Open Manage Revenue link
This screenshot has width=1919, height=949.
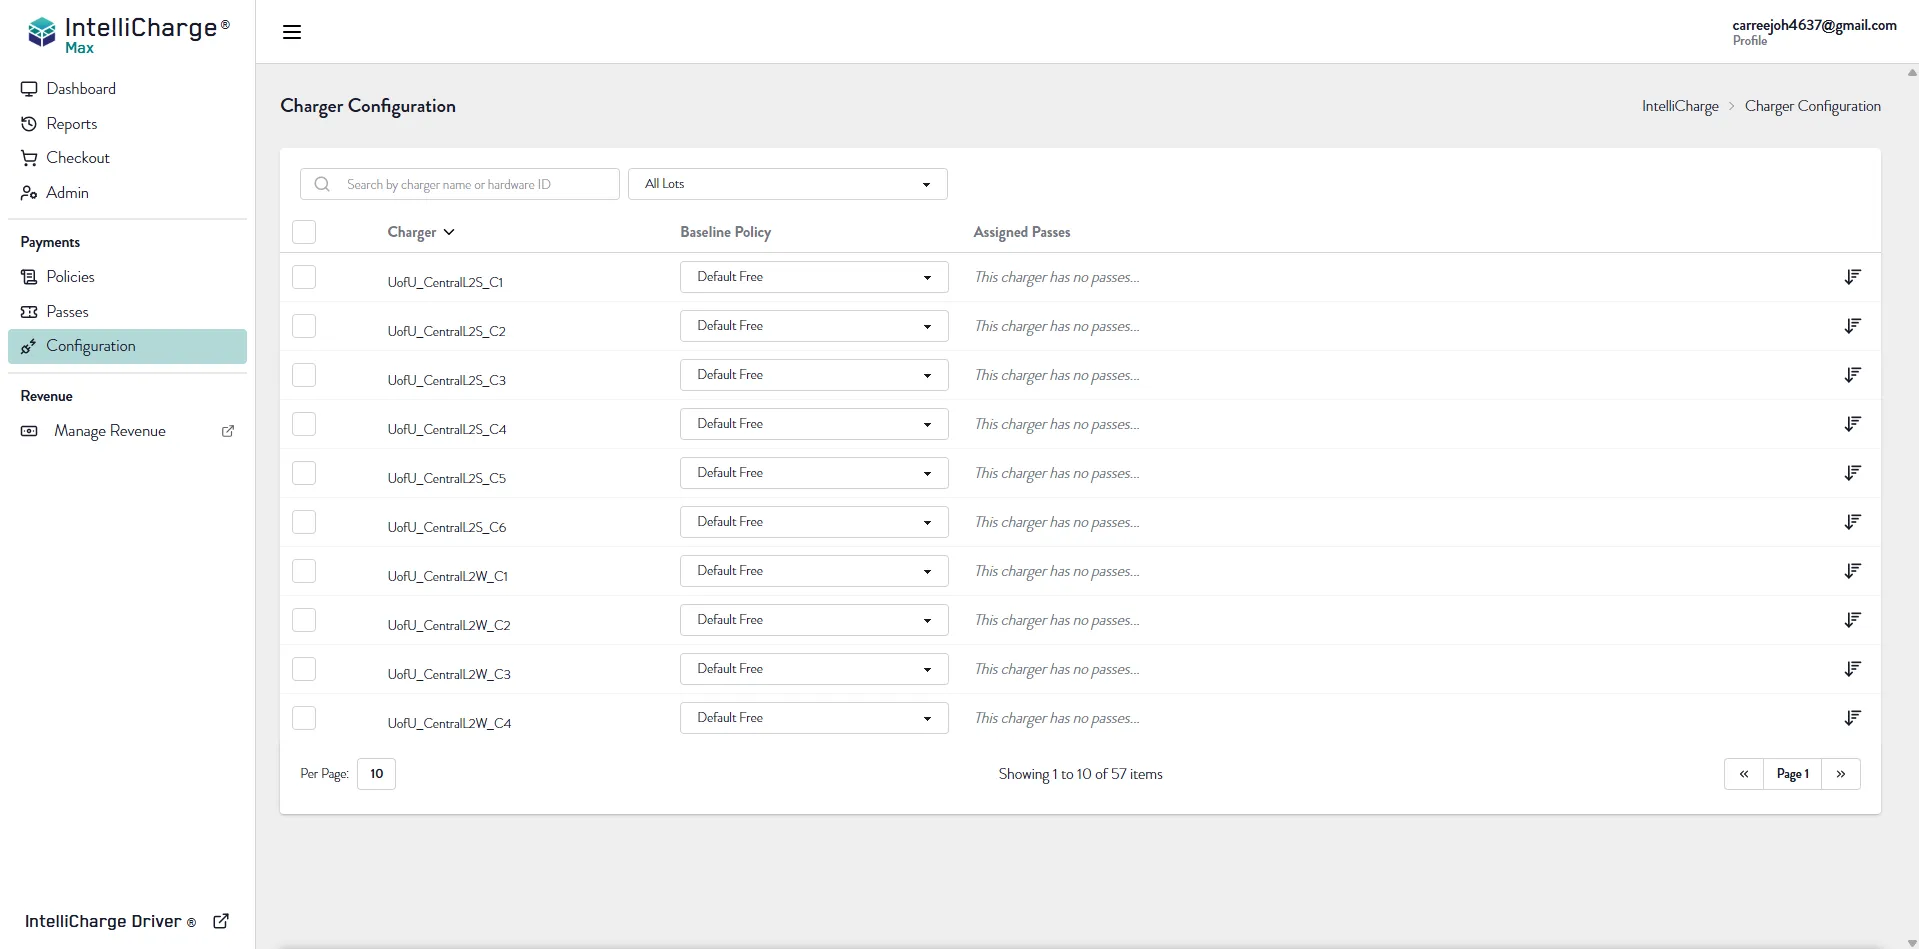127,431
